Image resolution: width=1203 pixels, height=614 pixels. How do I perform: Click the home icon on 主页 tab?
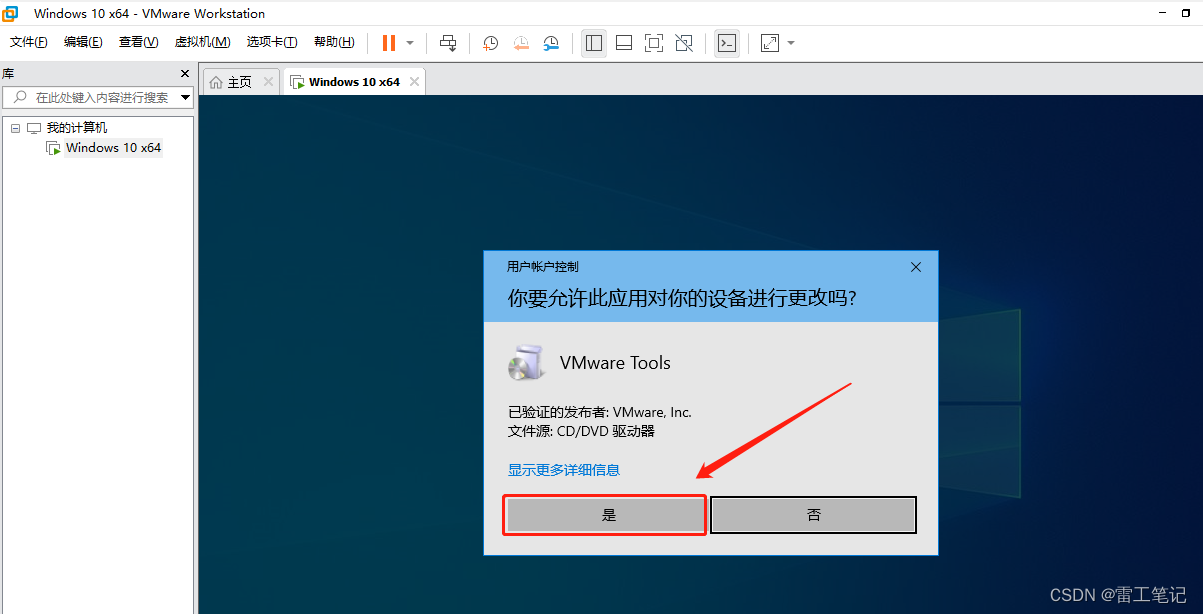coord(216,82)
